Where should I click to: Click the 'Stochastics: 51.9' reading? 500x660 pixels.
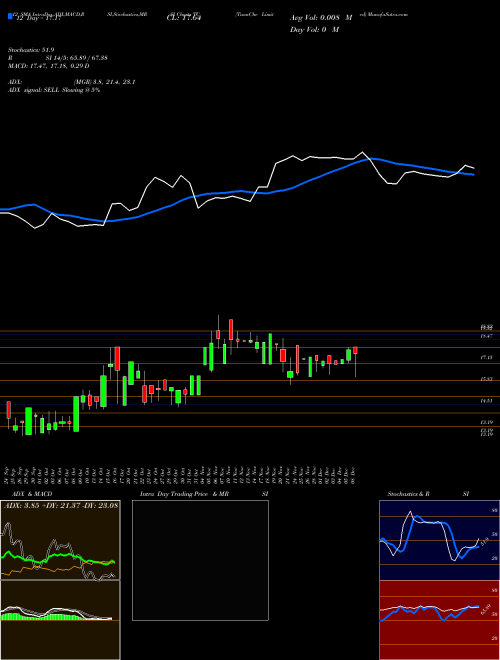click(x=31, y=50)
